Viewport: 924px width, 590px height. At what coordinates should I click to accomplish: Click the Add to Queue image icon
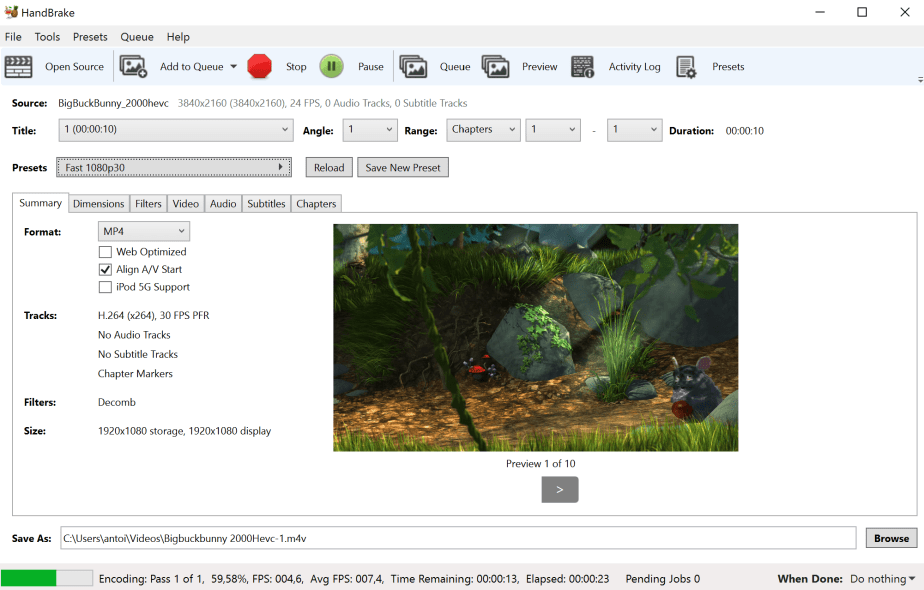pos(133,67)
